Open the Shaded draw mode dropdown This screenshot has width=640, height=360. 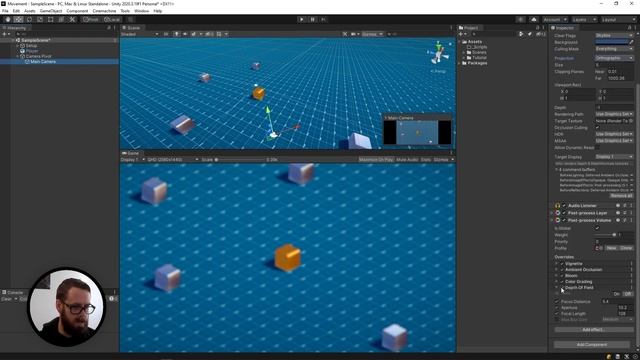coord(140,34)
